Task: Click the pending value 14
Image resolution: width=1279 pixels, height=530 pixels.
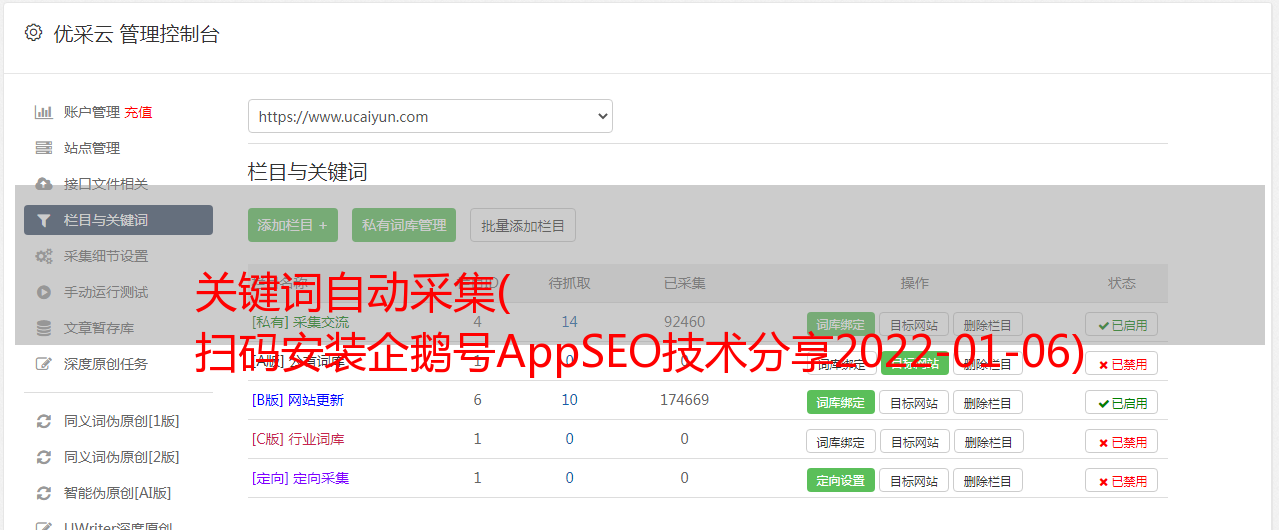Action: (570, 322)
